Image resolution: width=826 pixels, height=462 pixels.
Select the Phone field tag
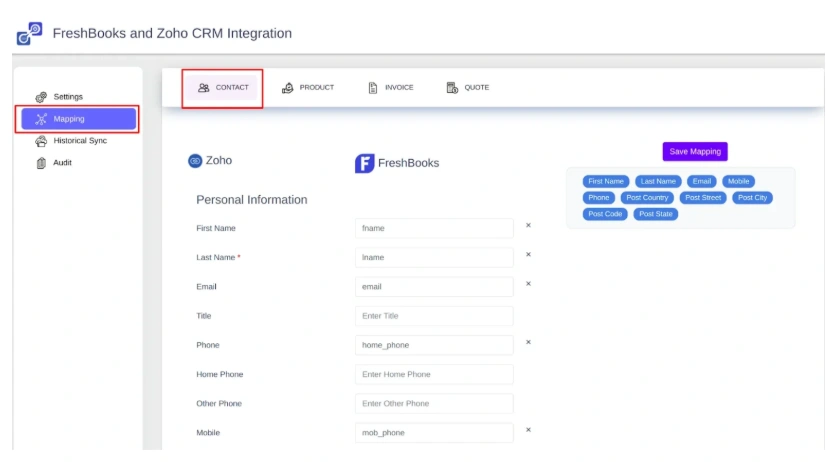pos(598,198)
